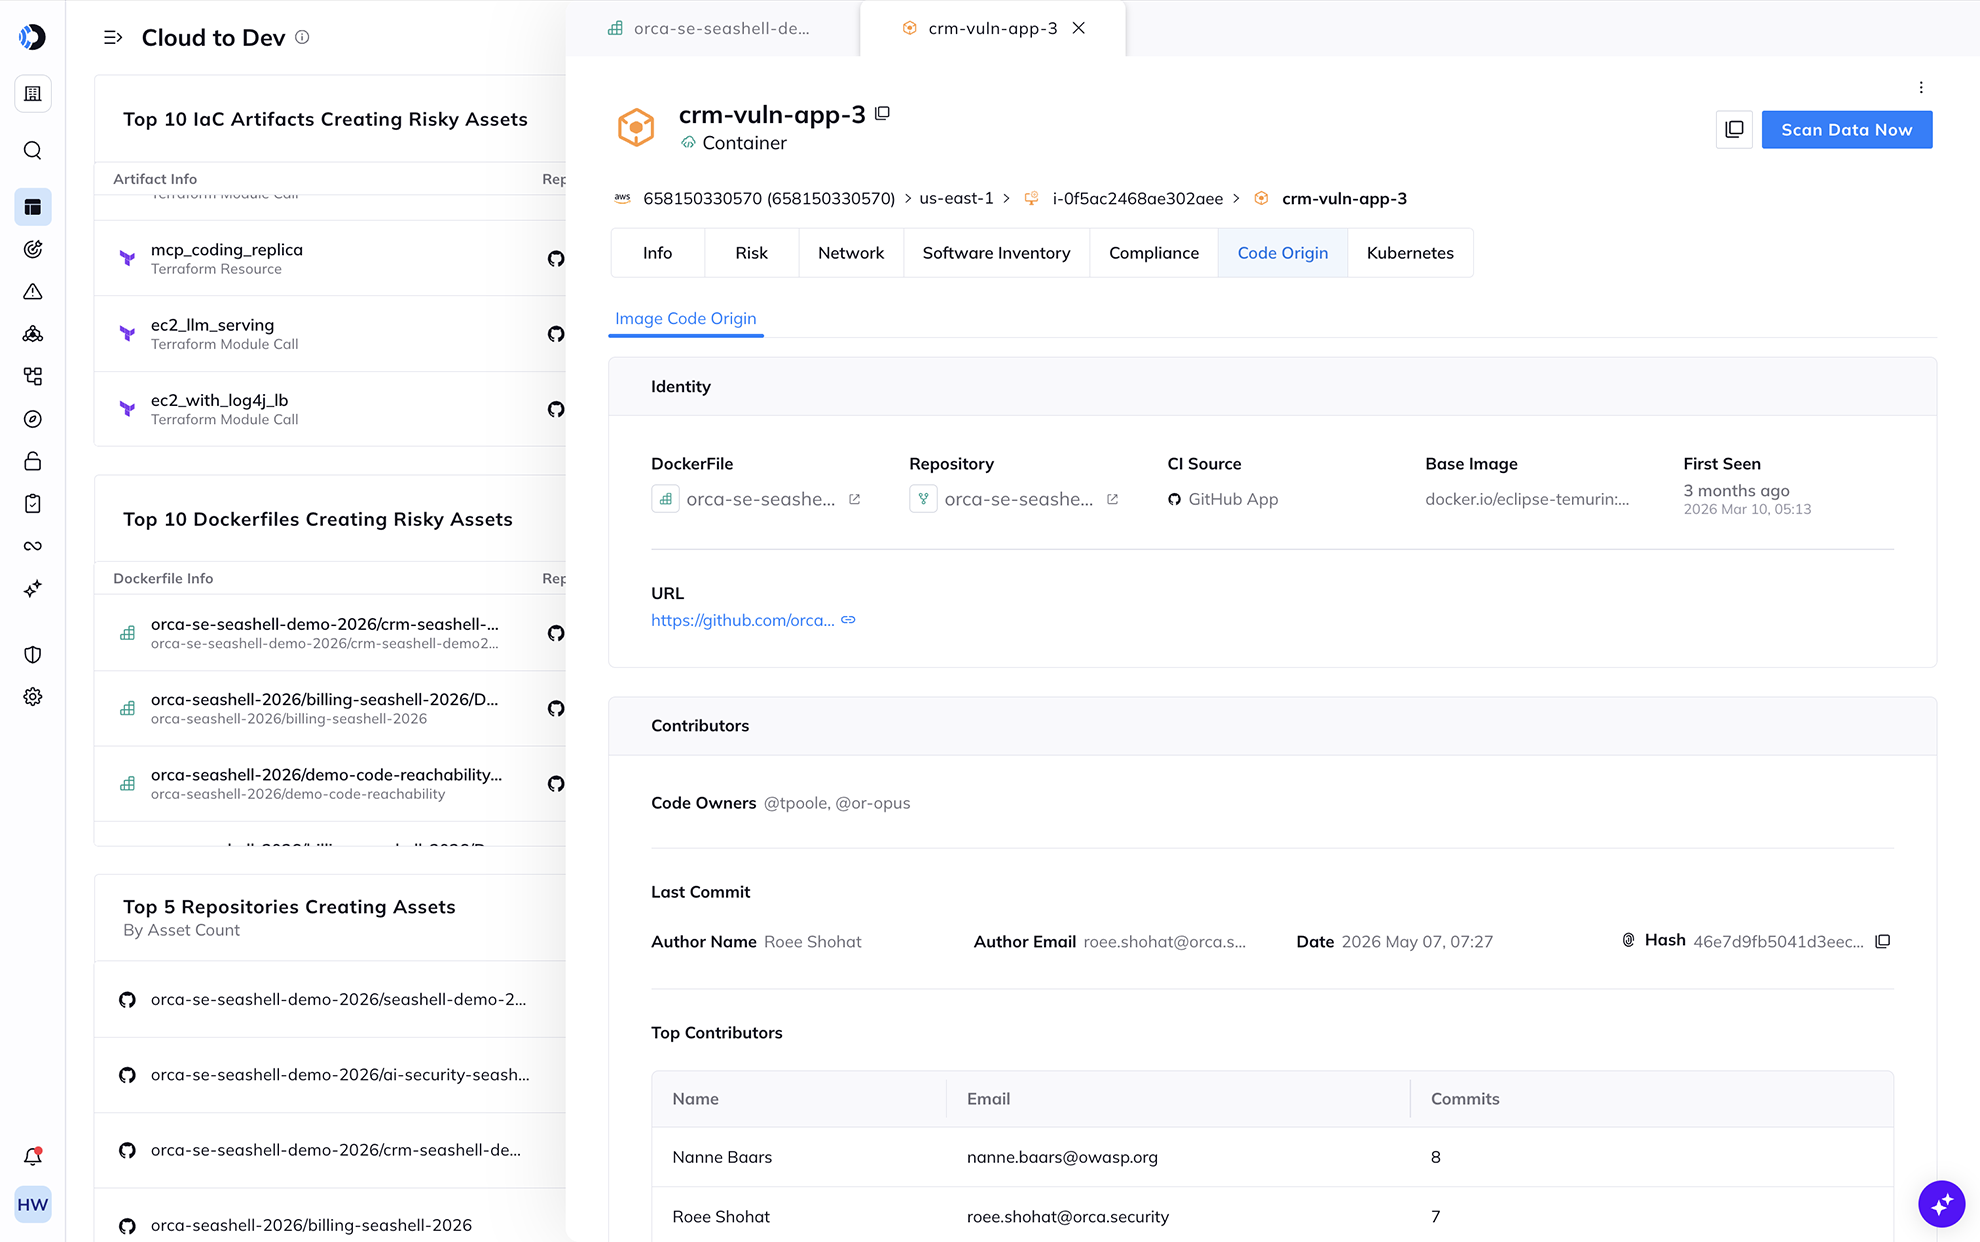
Task: Open the Compliance tab
Action: pyautogui.click(x=1154, y=253)
